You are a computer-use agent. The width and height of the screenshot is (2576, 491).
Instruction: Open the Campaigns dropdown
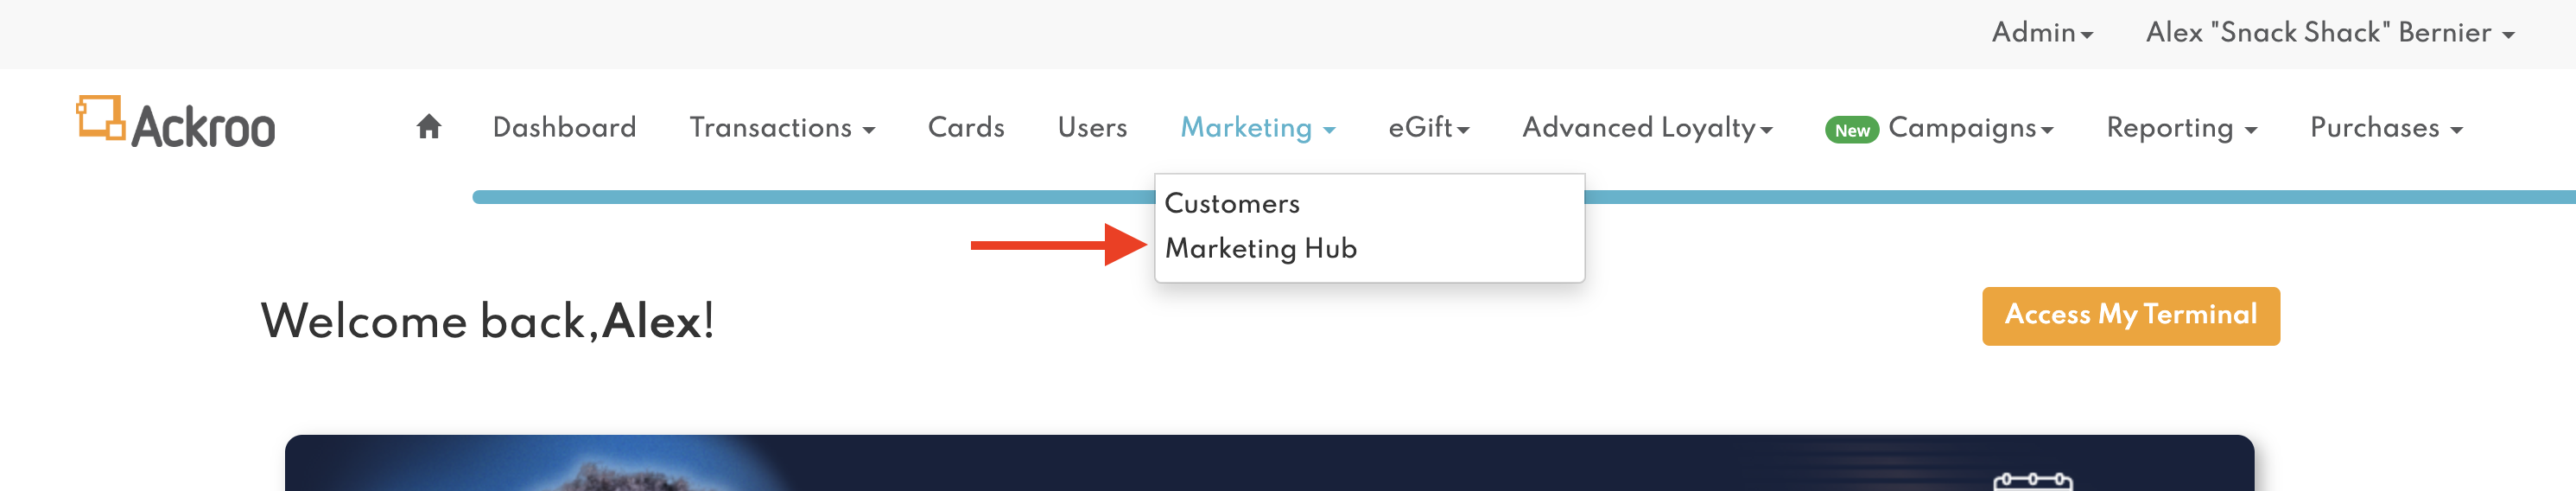[1969, 128]
